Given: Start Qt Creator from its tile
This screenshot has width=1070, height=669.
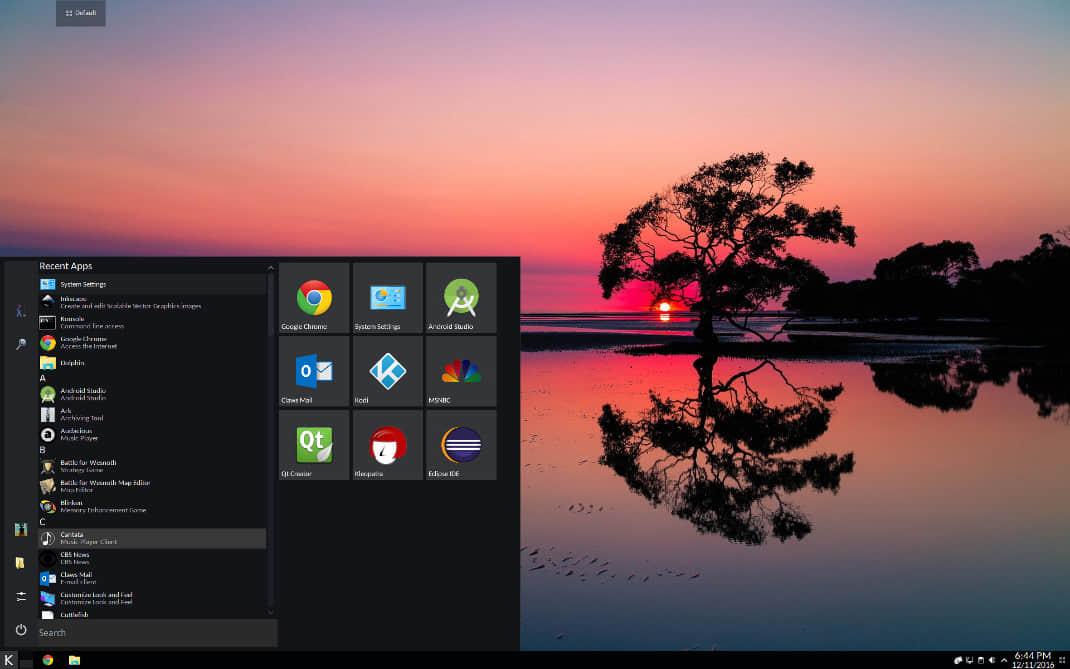Looking at the screenshot, I should tap(313, 443).
